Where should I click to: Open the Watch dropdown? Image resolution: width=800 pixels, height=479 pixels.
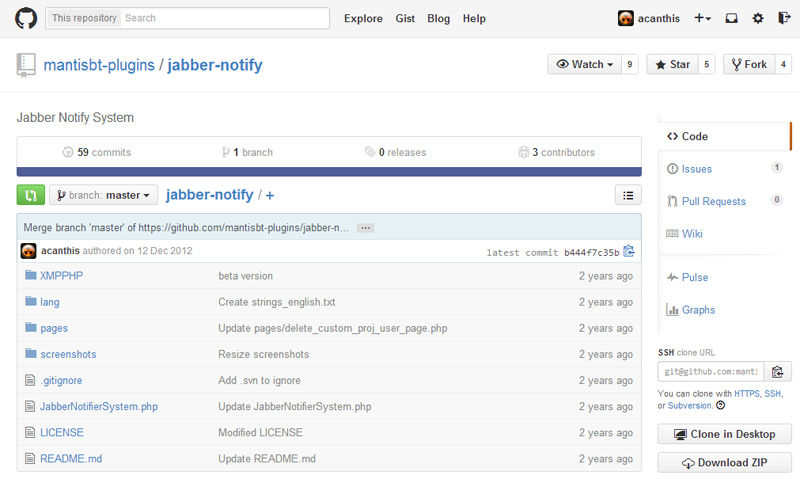click(x=585, y=64)
